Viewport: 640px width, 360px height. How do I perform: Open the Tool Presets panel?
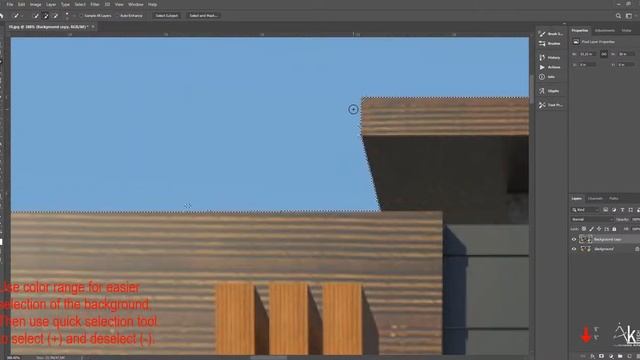tap(551, 105)
